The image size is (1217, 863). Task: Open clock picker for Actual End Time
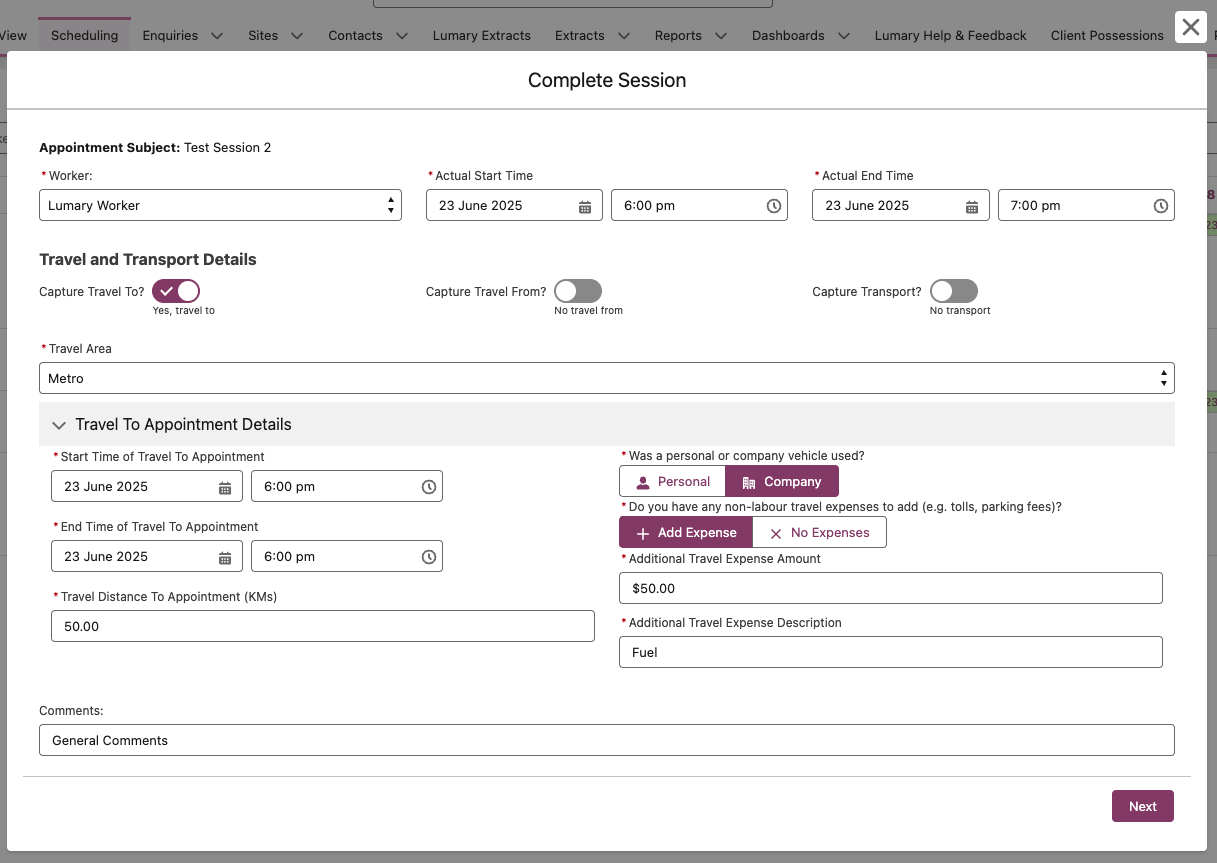(x=1160, y=206)
